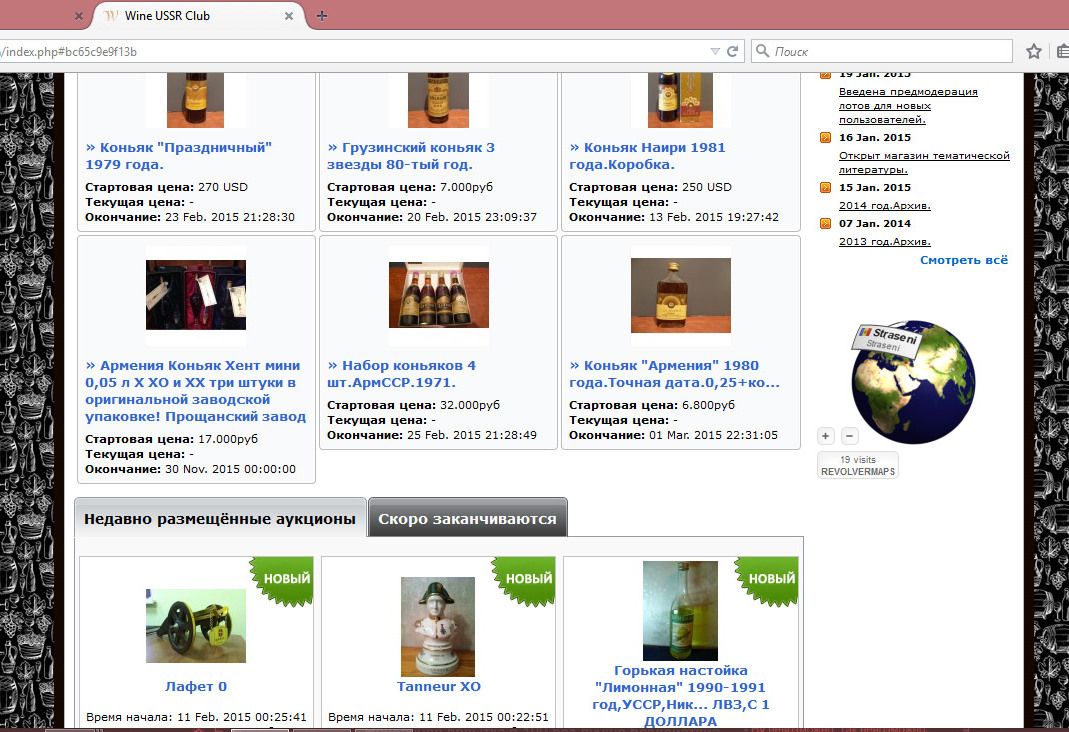Close the Wine USSR Club tab
Viewport: 1069px width, 732px height.
289,16
